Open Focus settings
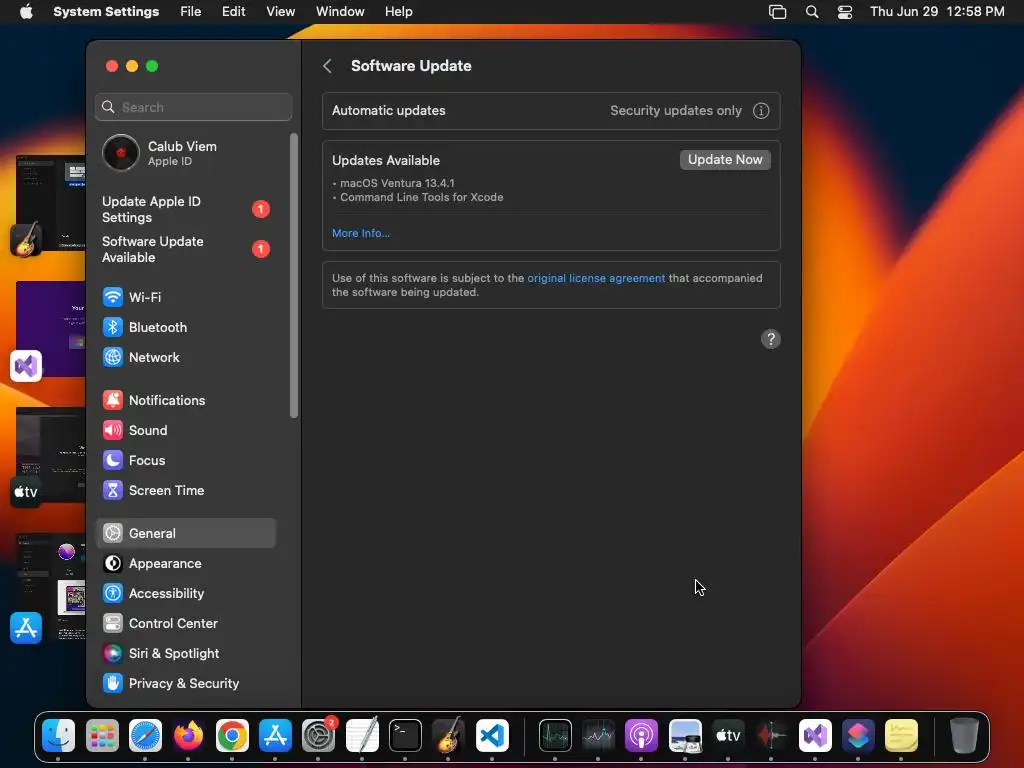Screen dimensions: 1024x768 point(185,460)
